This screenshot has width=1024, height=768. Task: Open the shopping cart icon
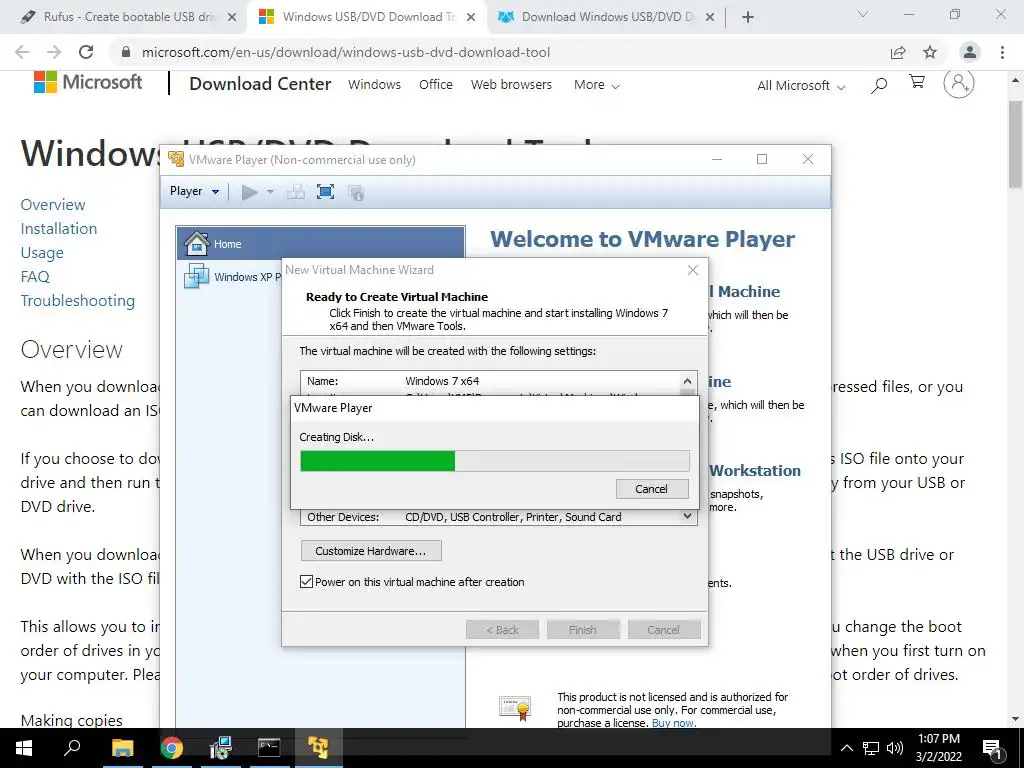(x=917, y=82)
